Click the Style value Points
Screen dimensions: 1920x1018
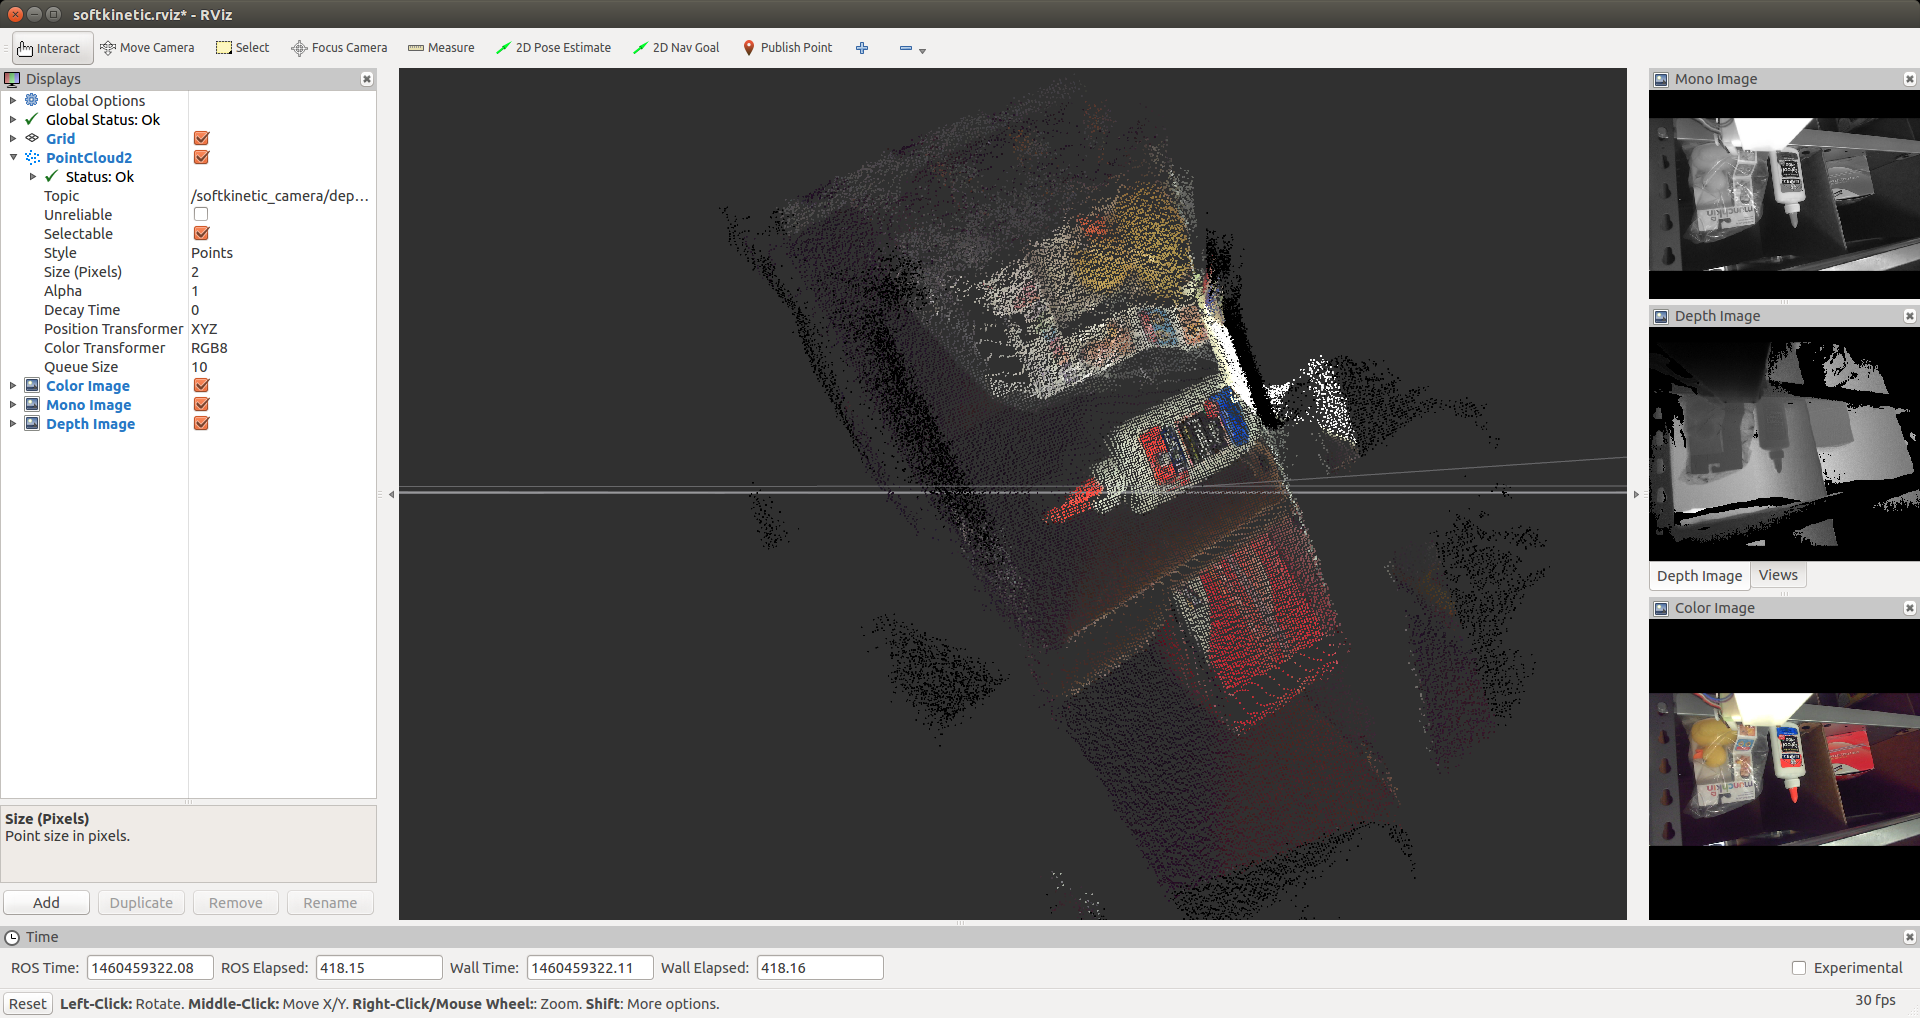point(212,252)
